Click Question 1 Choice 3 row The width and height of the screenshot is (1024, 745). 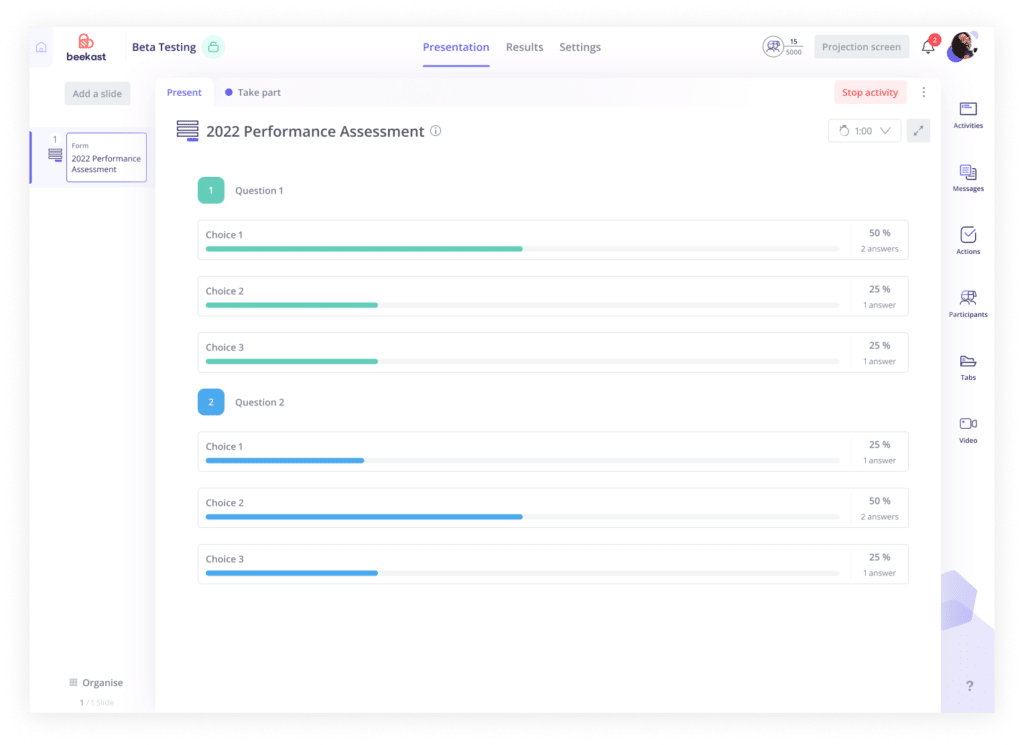click(553, 353)
